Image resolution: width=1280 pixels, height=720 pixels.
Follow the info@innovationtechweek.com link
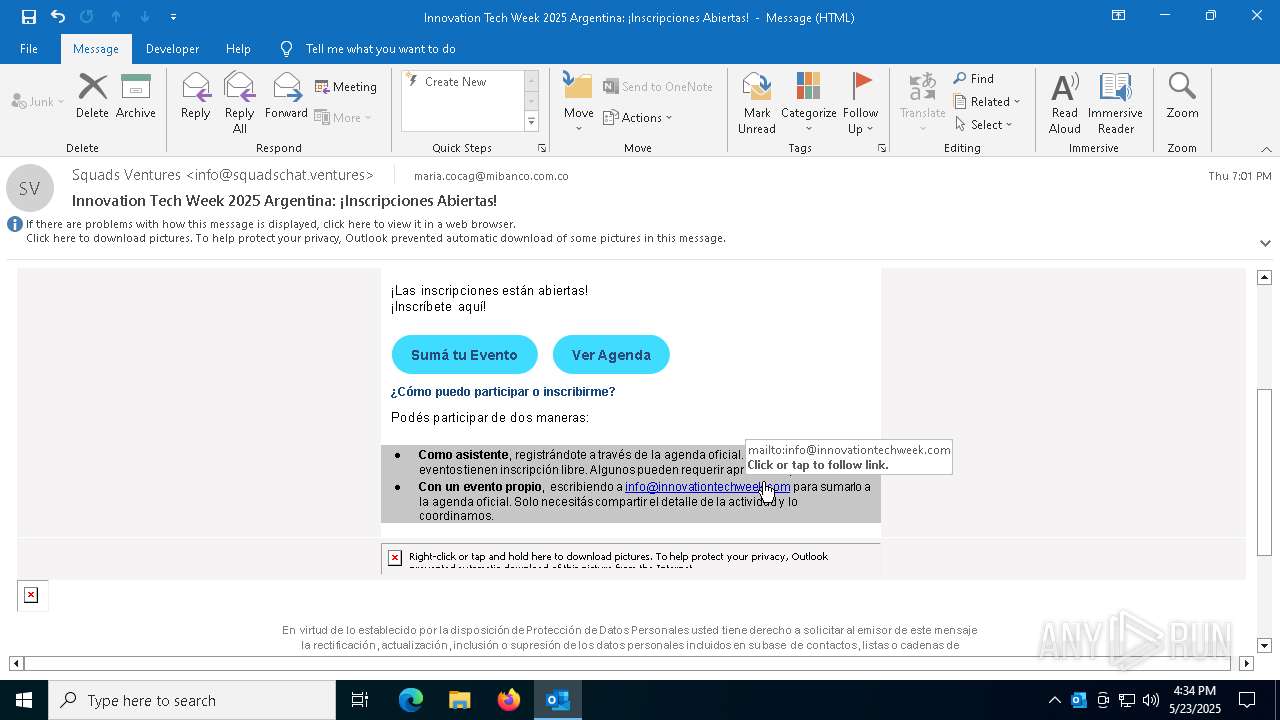[x=707, y=487]
